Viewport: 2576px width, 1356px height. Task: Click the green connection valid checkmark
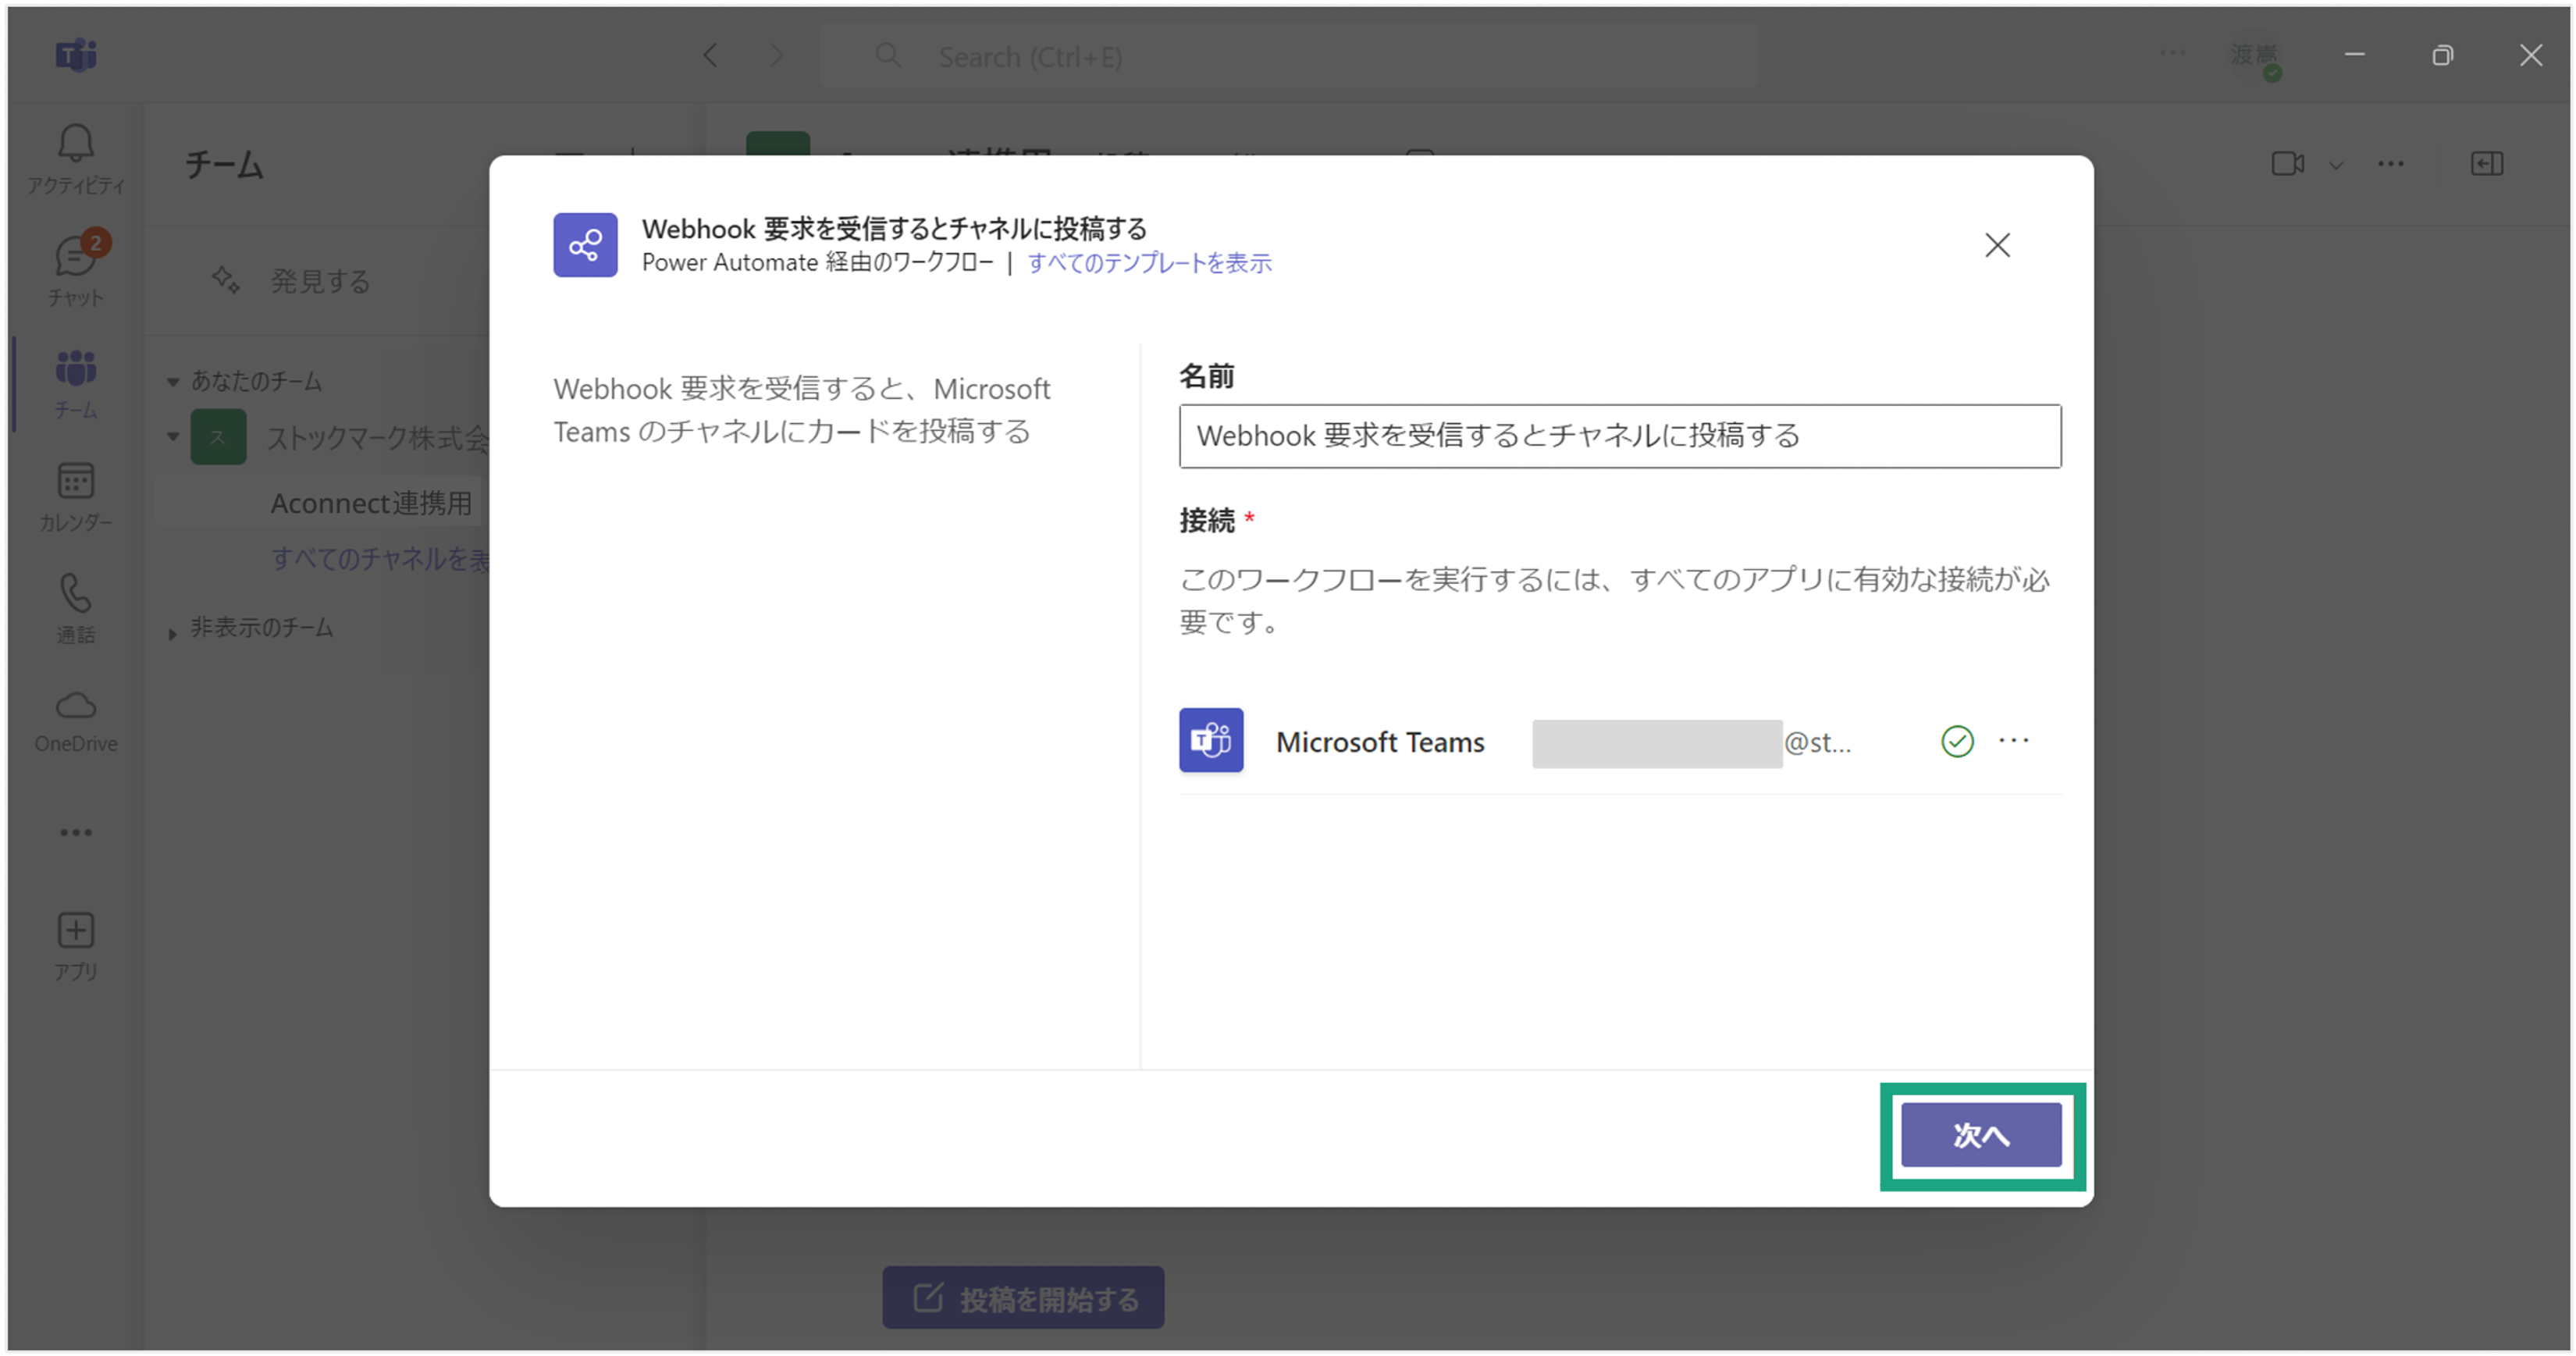[1957, 742]
